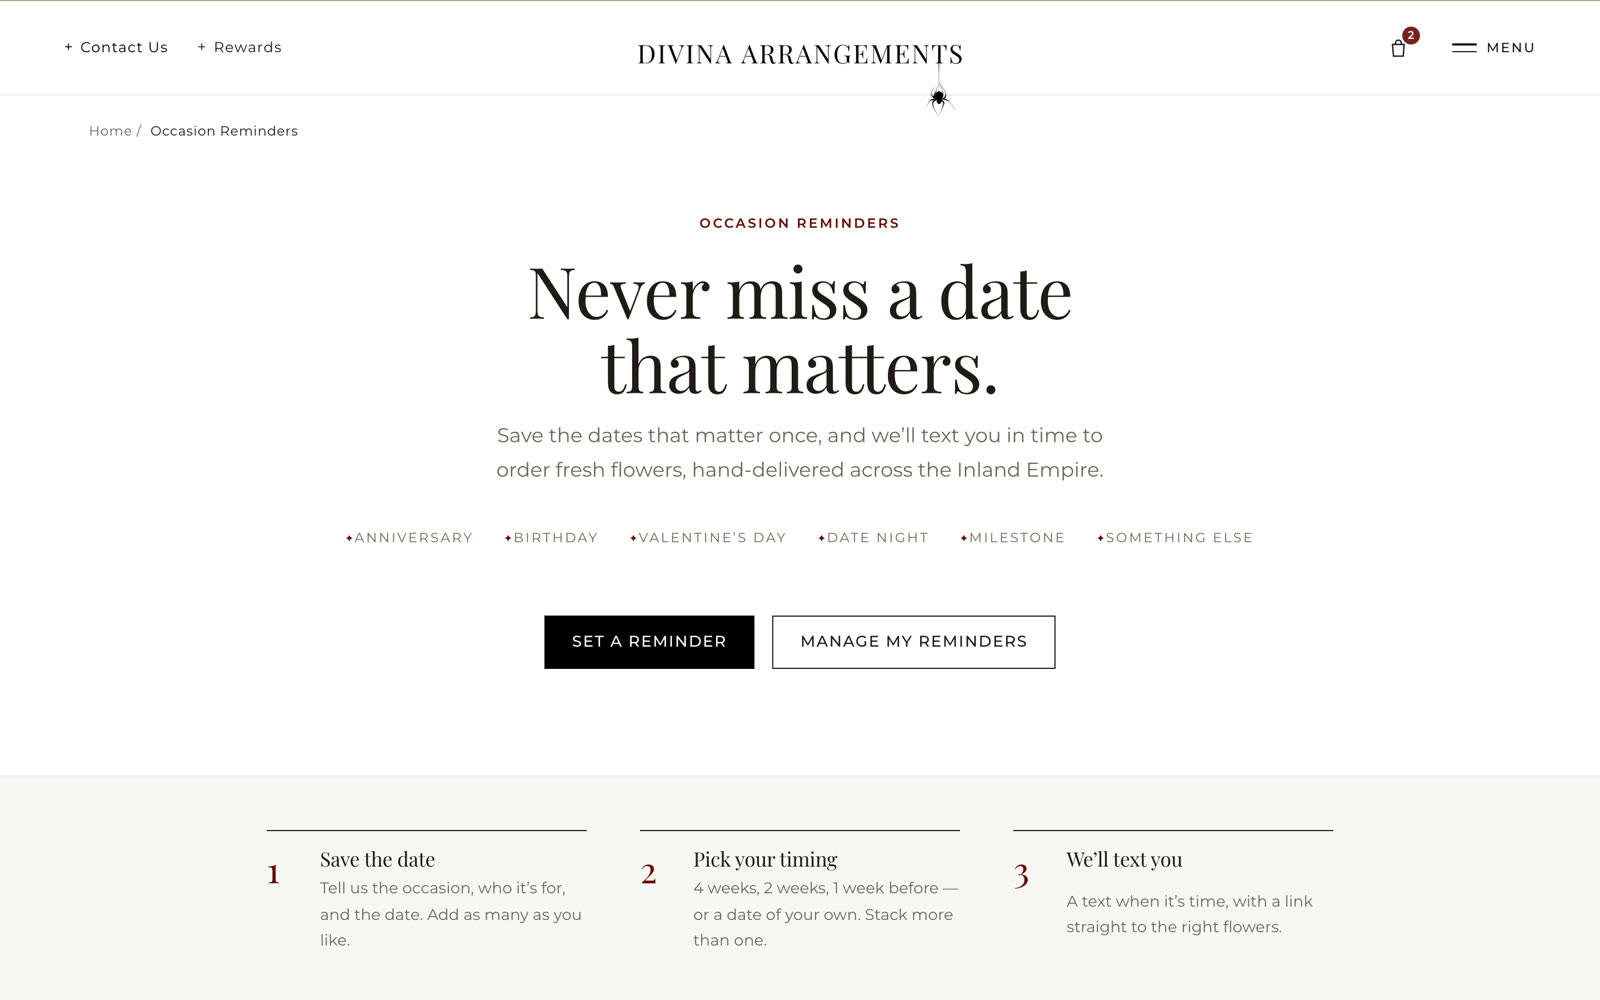The width and height of the screenshot is (1600, 1000).
Task: Click the '4 weeks, 2 weeks, 1 week before' description
Action: 826,914
